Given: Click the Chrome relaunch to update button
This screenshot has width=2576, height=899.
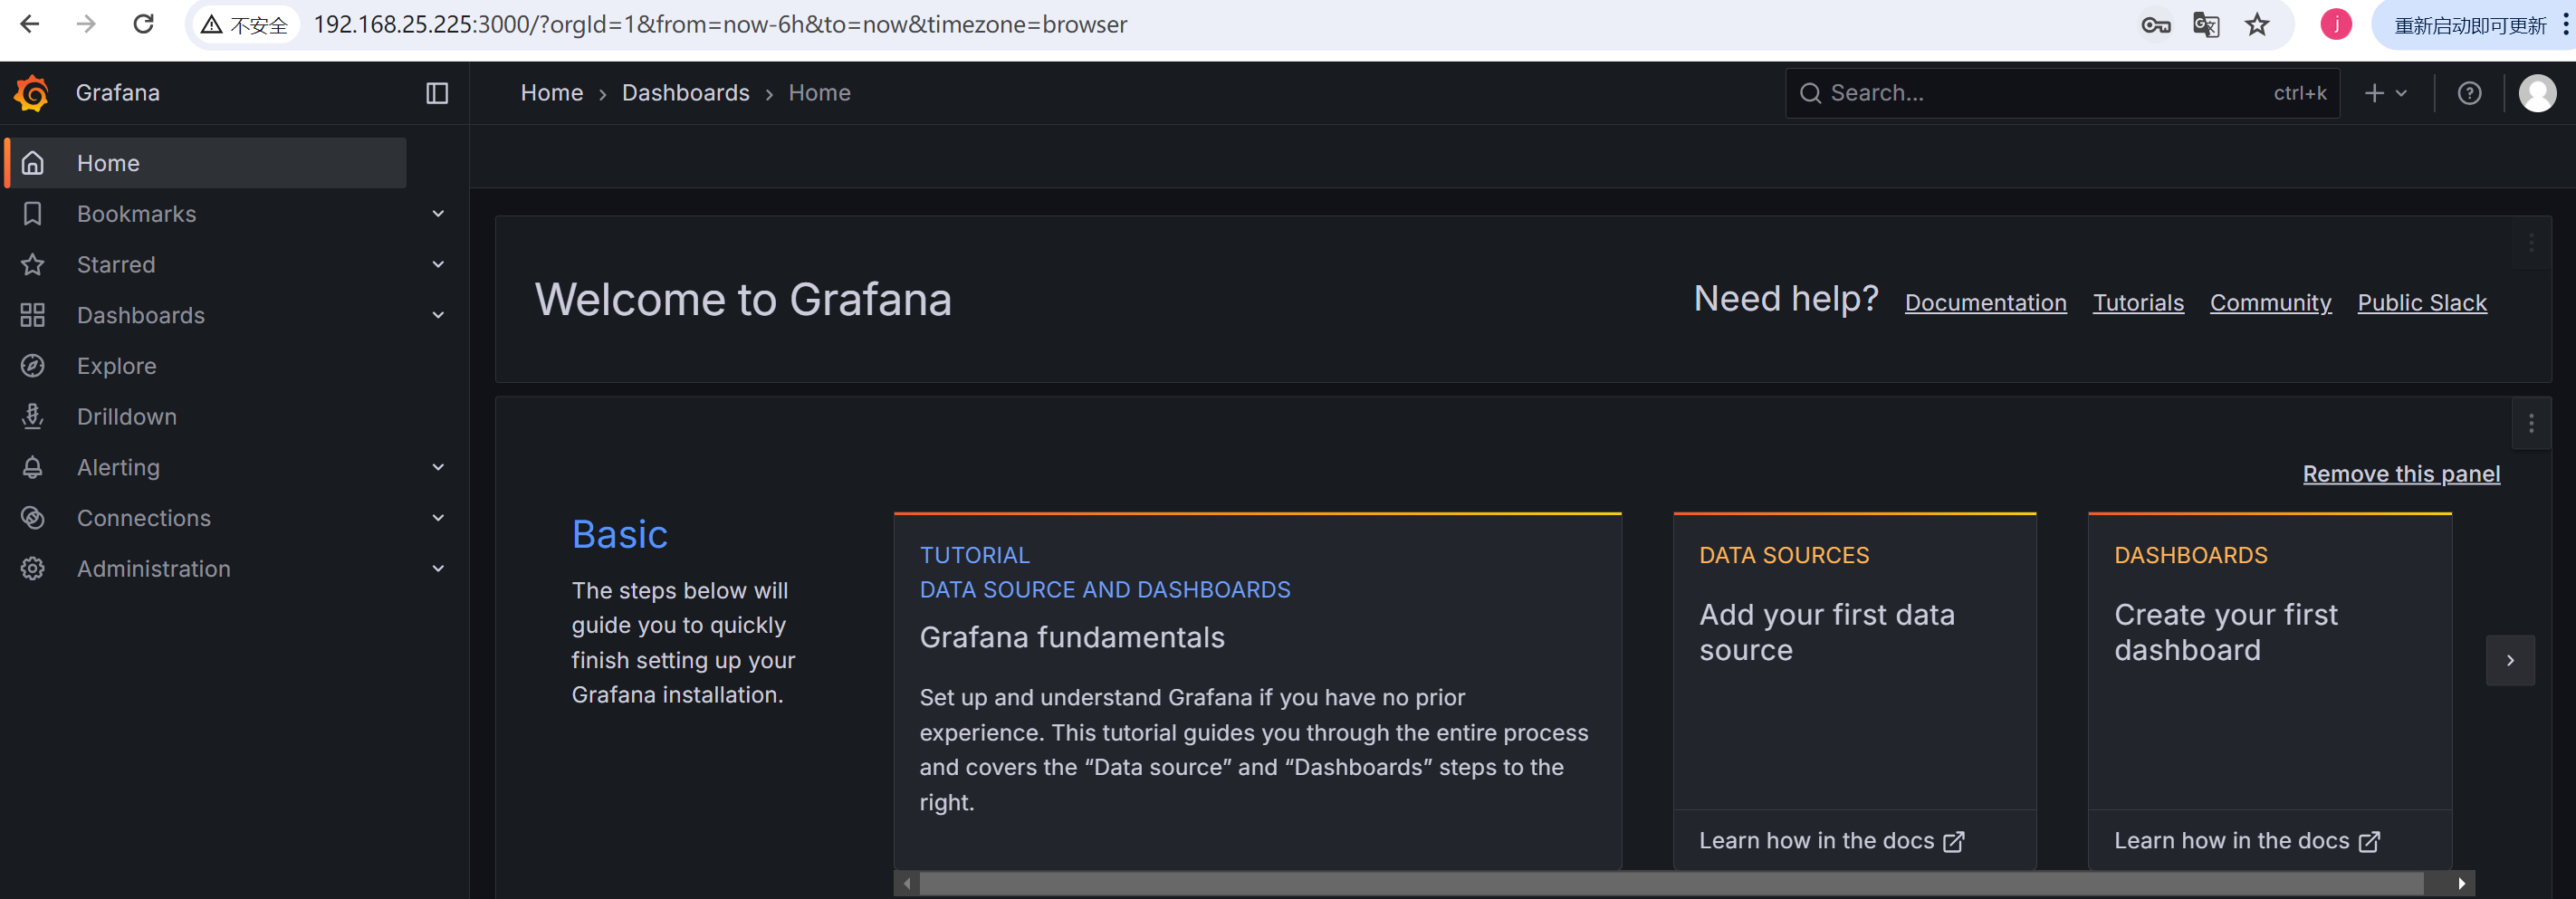Looking at the screenshot, I should 2471,25.
